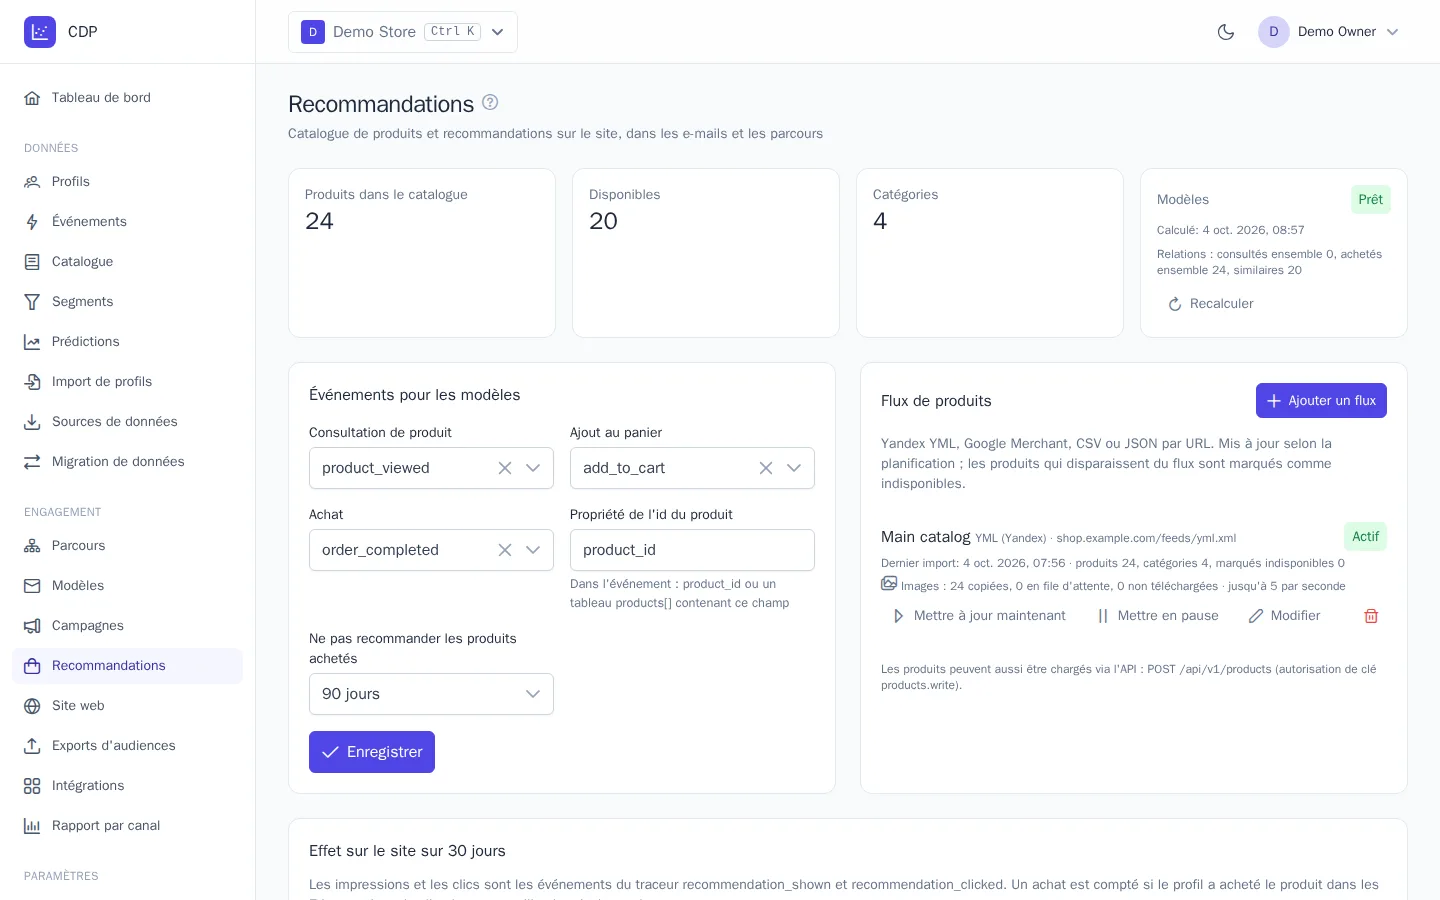
Task: Click Modifier on Main catalog
Action: click(1285, 616)
